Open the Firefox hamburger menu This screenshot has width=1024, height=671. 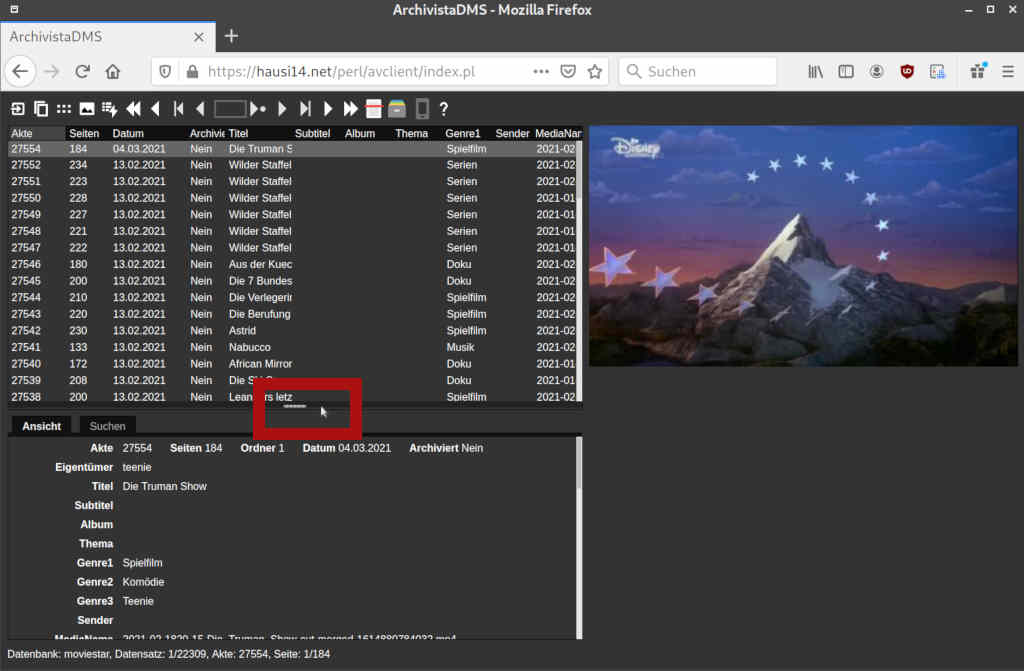click(1008, 71)
